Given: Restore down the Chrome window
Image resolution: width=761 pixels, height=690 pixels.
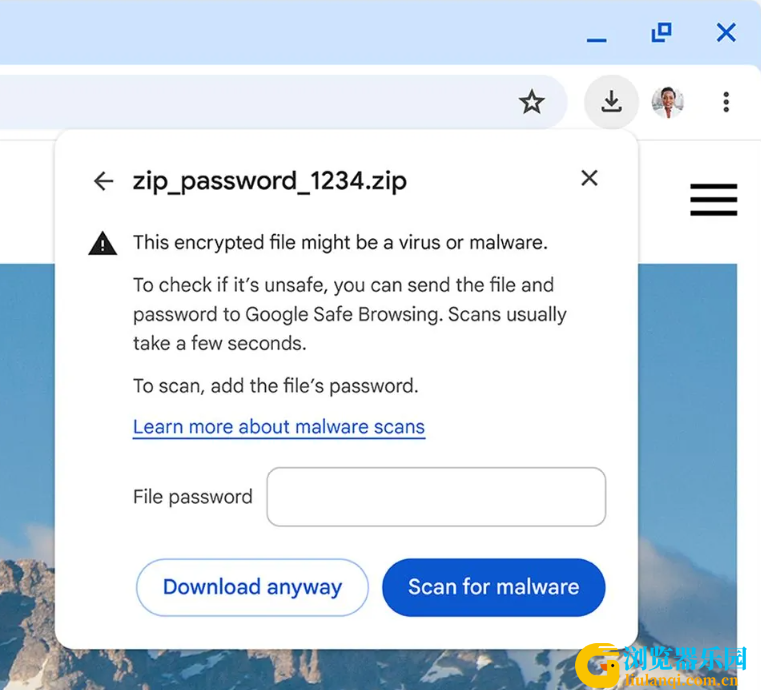Looking at the screenshot, I should click(661, 32).
